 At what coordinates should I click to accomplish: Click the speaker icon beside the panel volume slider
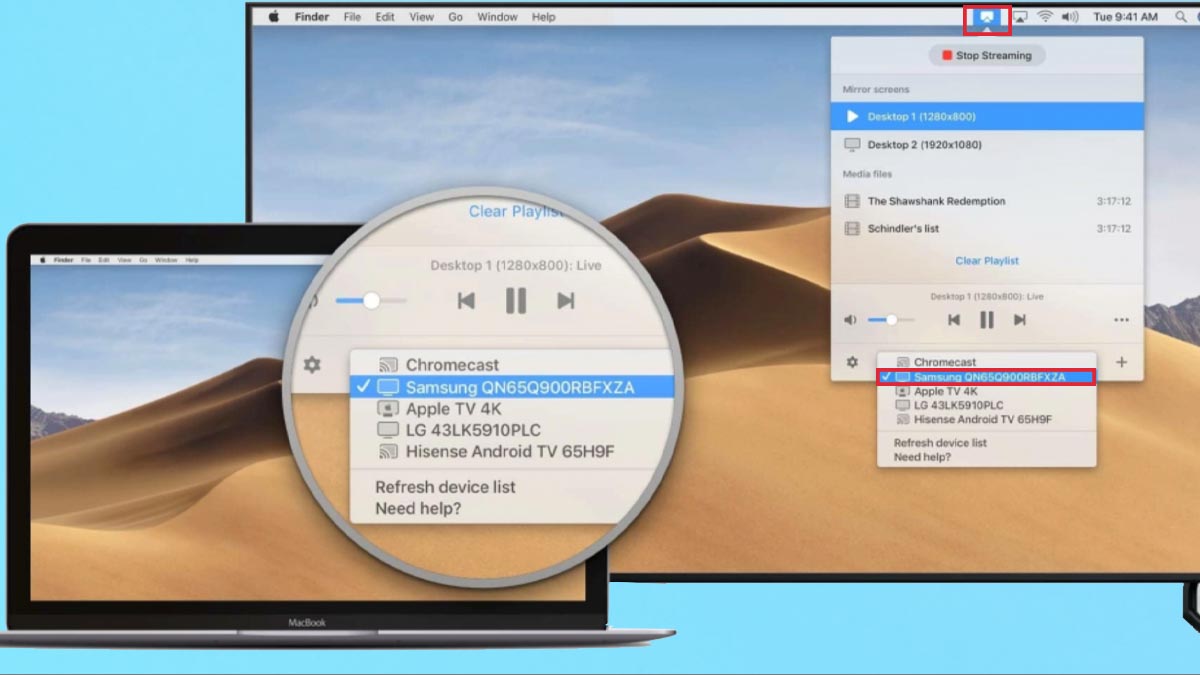[851, 320]
